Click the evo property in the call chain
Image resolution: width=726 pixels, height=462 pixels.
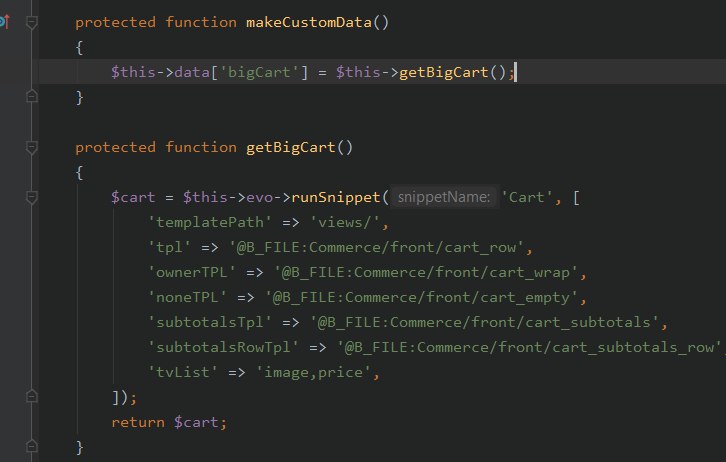(x=259, y=197)
